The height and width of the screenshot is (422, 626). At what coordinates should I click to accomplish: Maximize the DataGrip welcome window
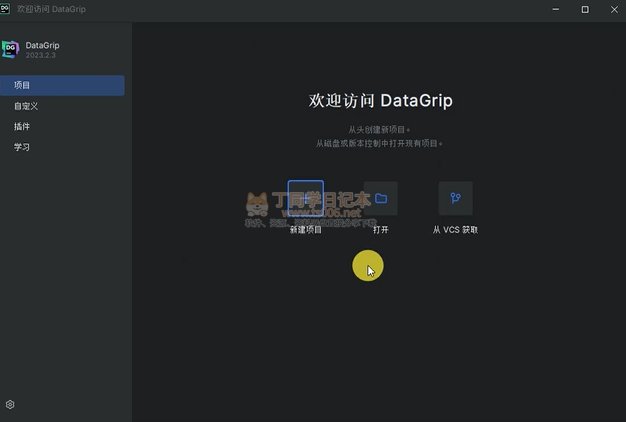[585, 9]
